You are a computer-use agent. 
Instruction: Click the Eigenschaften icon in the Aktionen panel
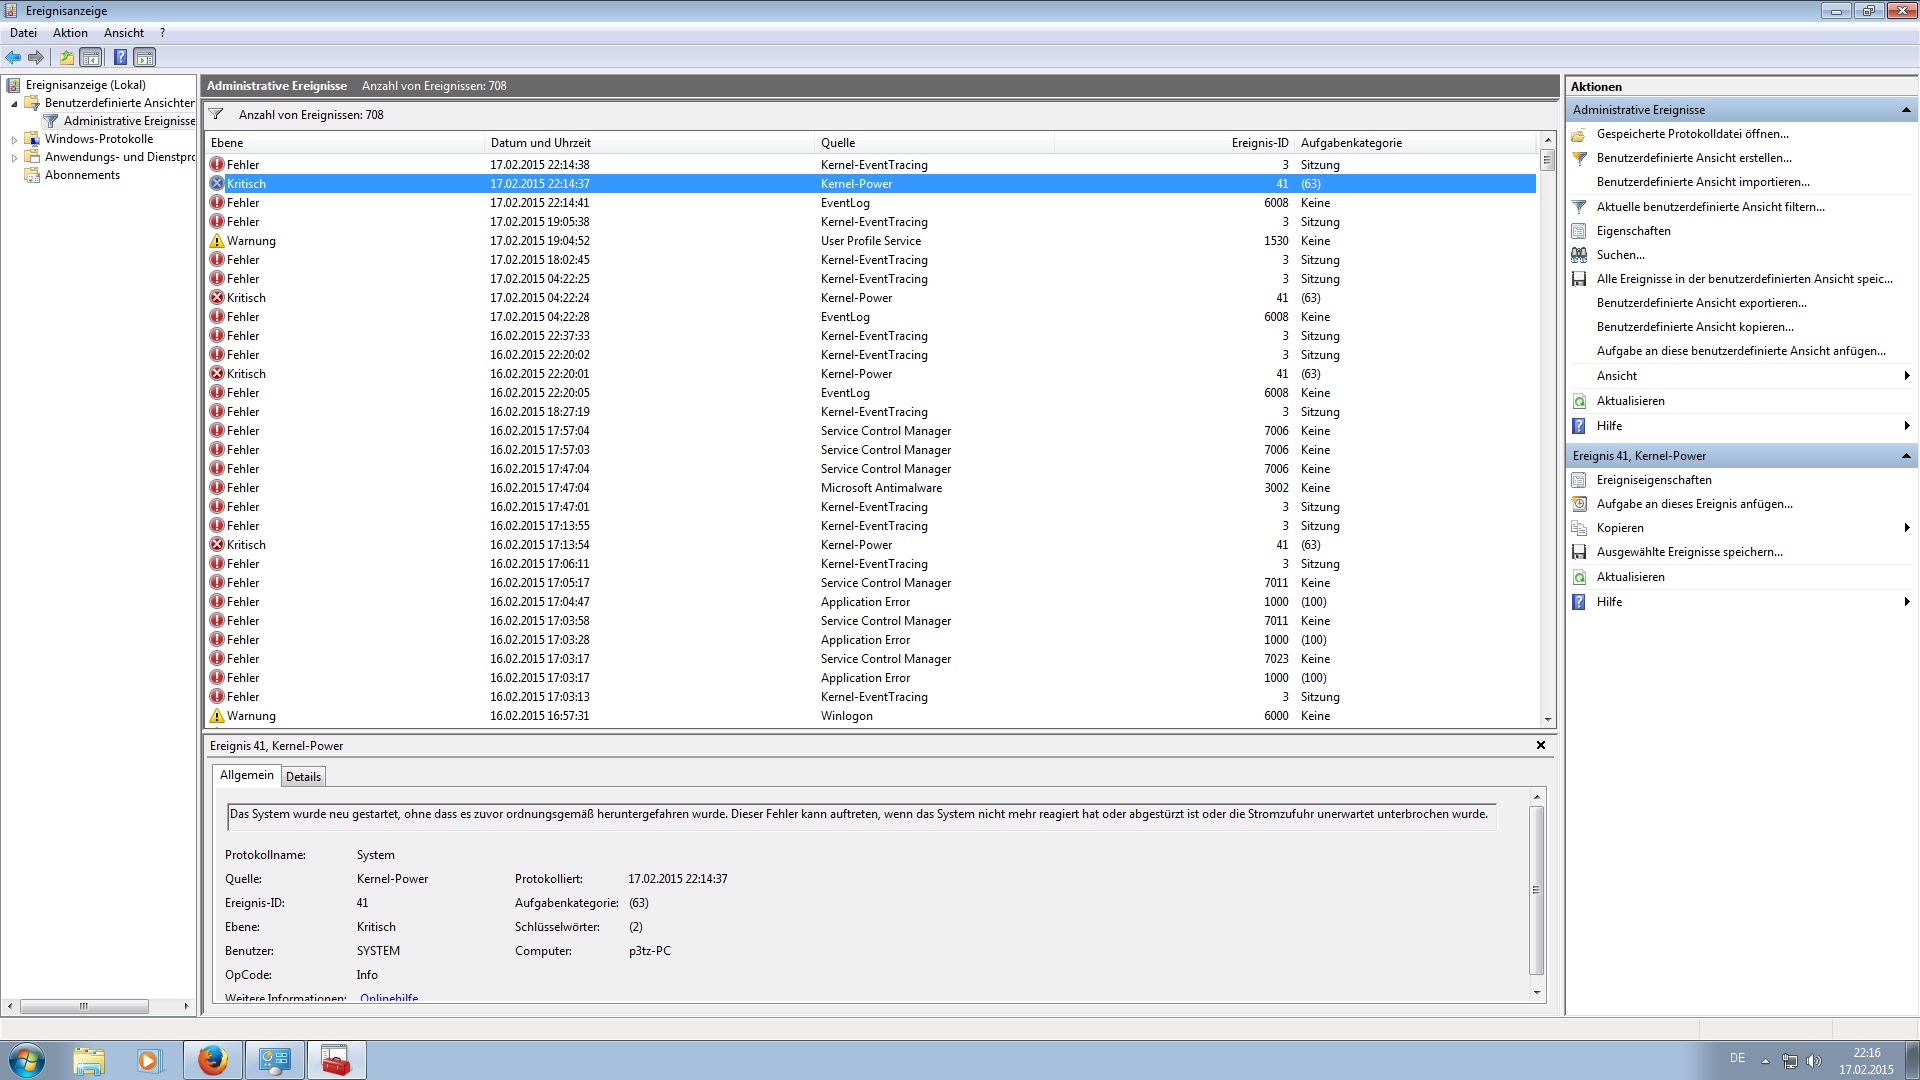(1579, 231)
